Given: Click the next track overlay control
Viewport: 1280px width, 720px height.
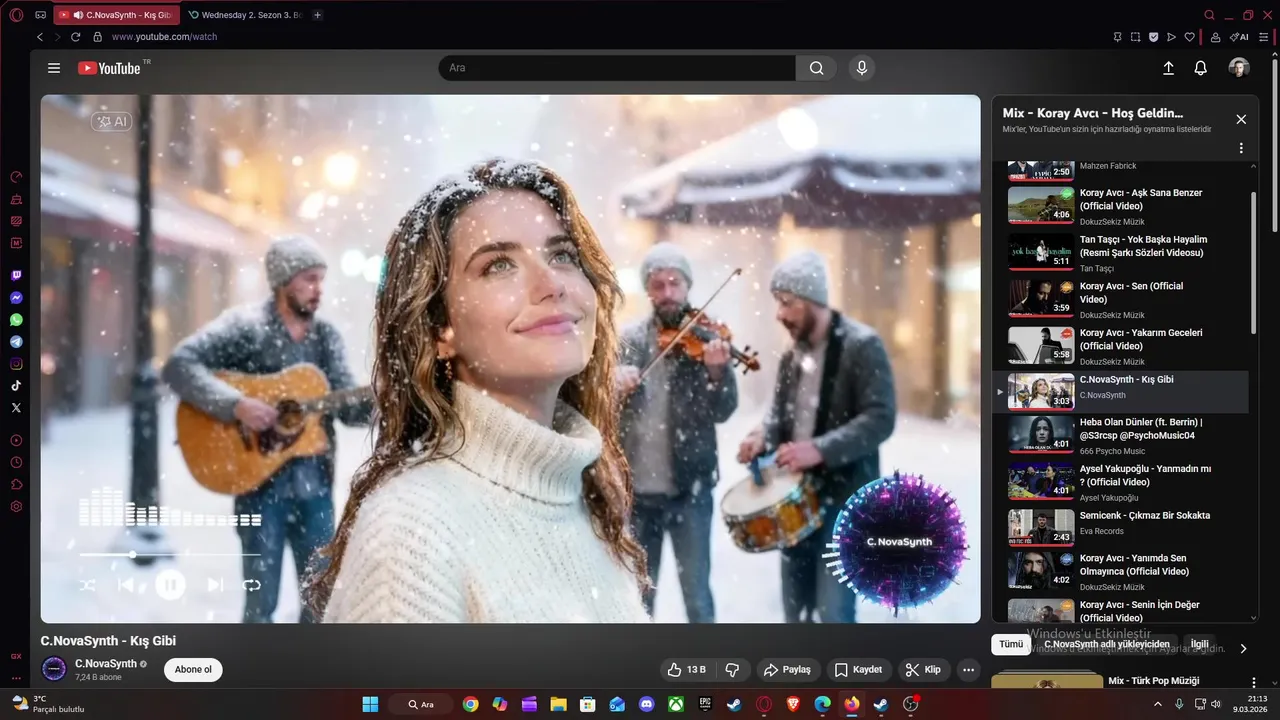Looking at the screenshot, I should (215, 584).
